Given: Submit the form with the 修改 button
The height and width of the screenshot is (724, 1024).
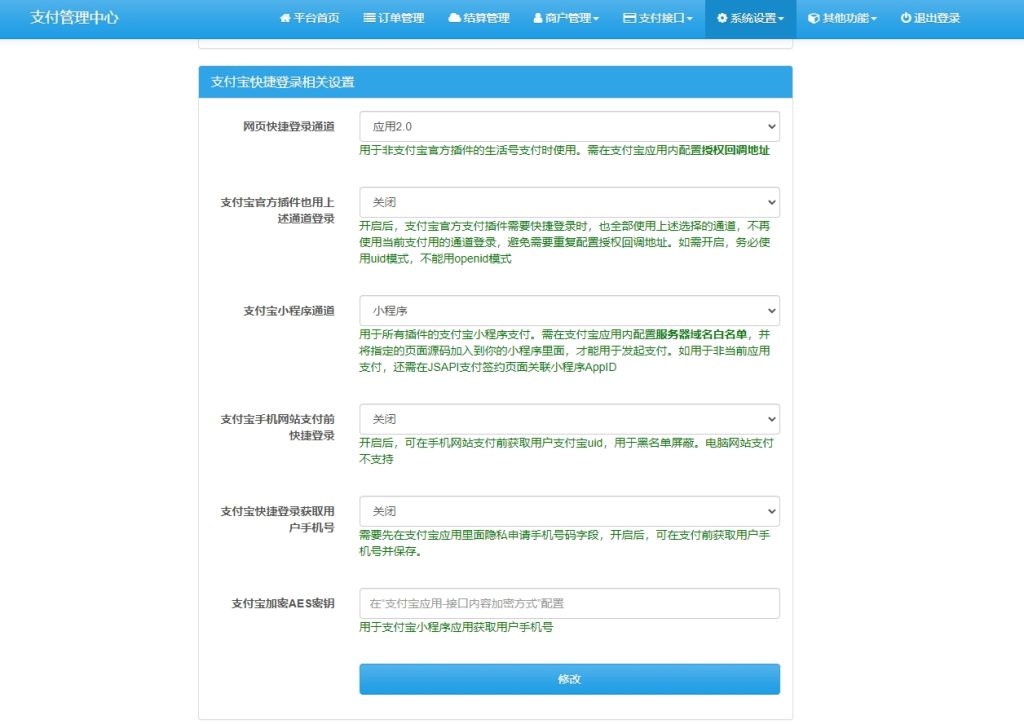Looking at the screenshot, I should tap(569, 679).
